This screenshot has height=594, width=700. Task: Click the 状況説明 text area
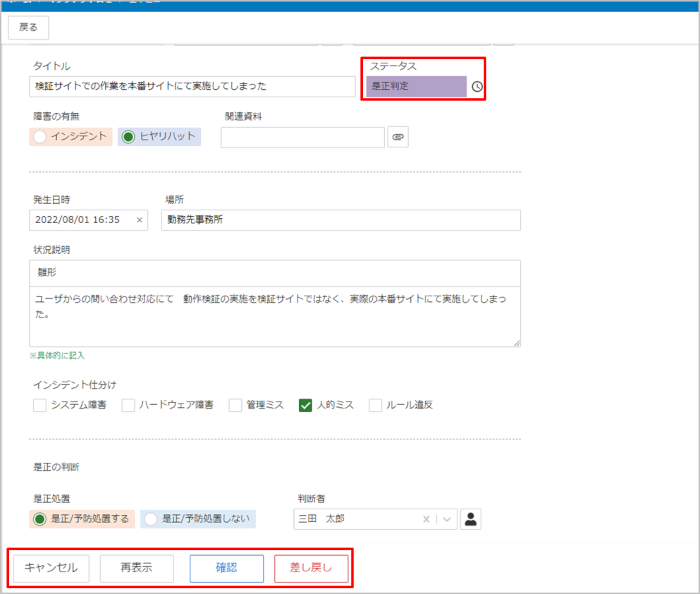coord(275,316)
